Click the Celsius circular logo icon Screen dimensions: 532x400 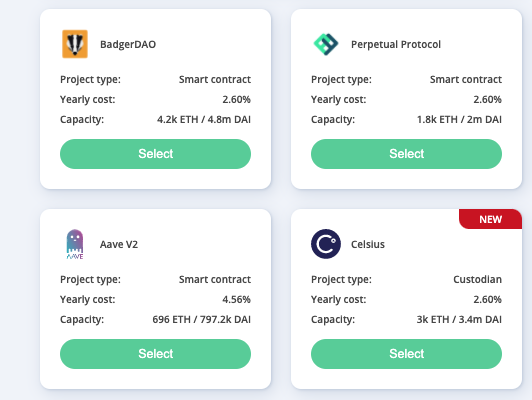pos(326,244)
